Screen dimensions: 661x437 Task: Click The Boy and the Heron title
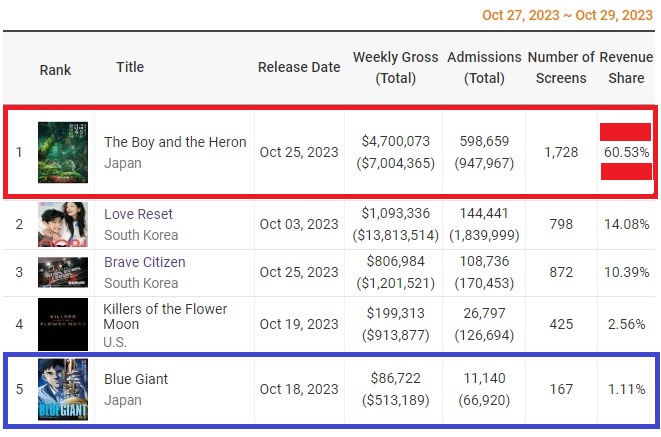pyautogui.click(x=175, y=142)
